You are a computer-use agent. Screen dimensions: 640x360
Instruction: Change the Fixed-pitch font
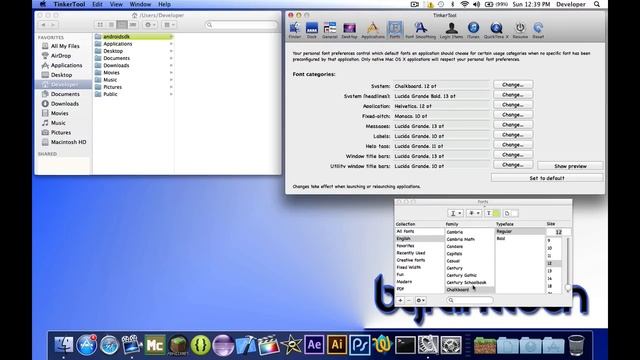[513, 115]
